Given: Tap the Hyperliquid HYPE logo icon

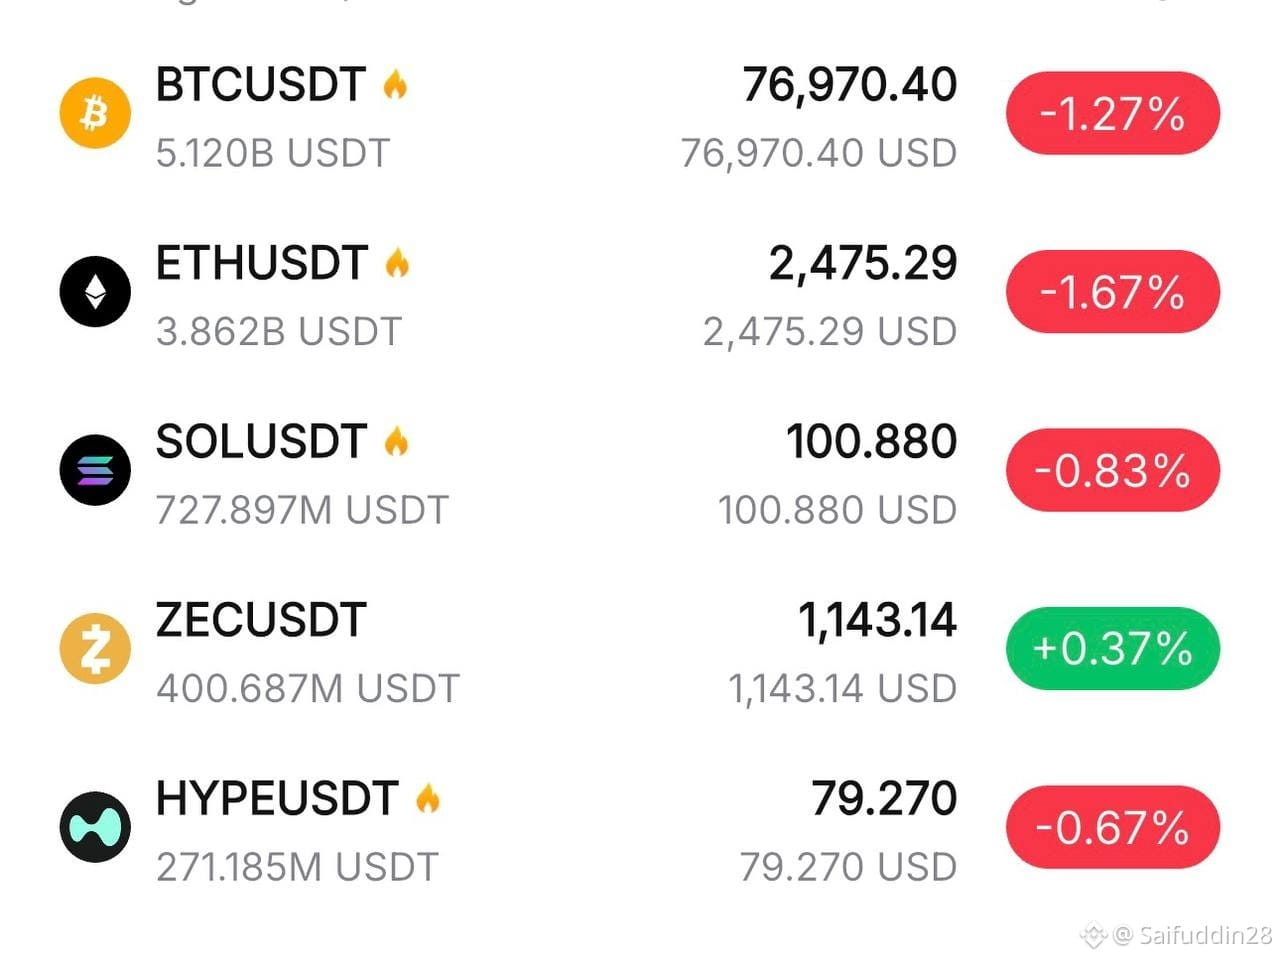Looking at the screenshot, I should [x=95, y=827].
